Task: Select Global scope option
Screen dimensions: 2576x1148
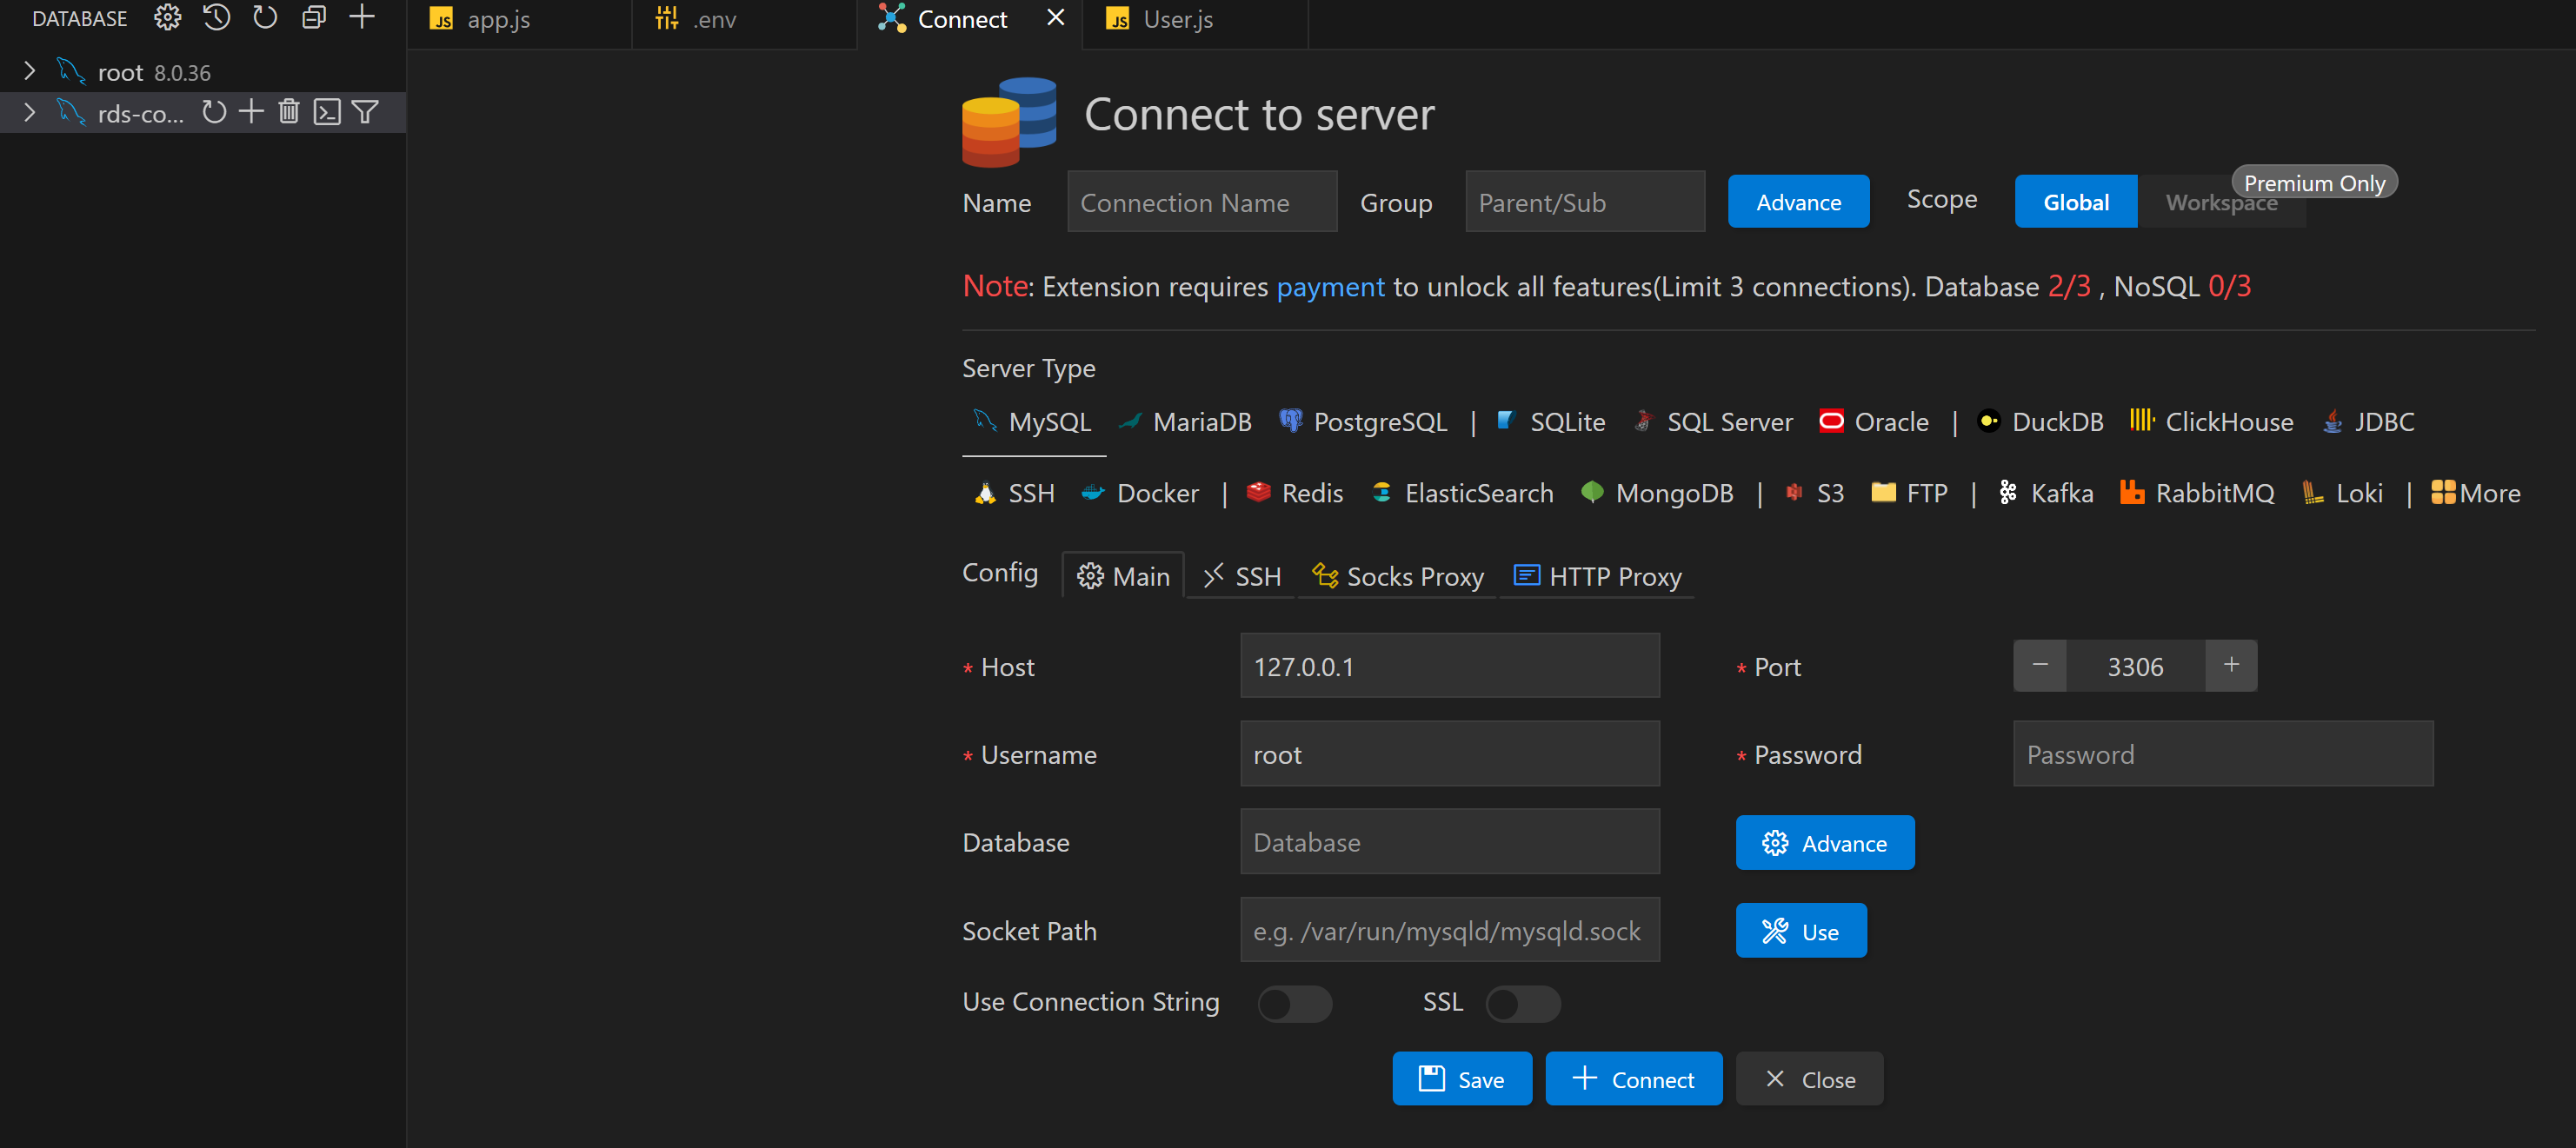Action: click(2075, 202)
